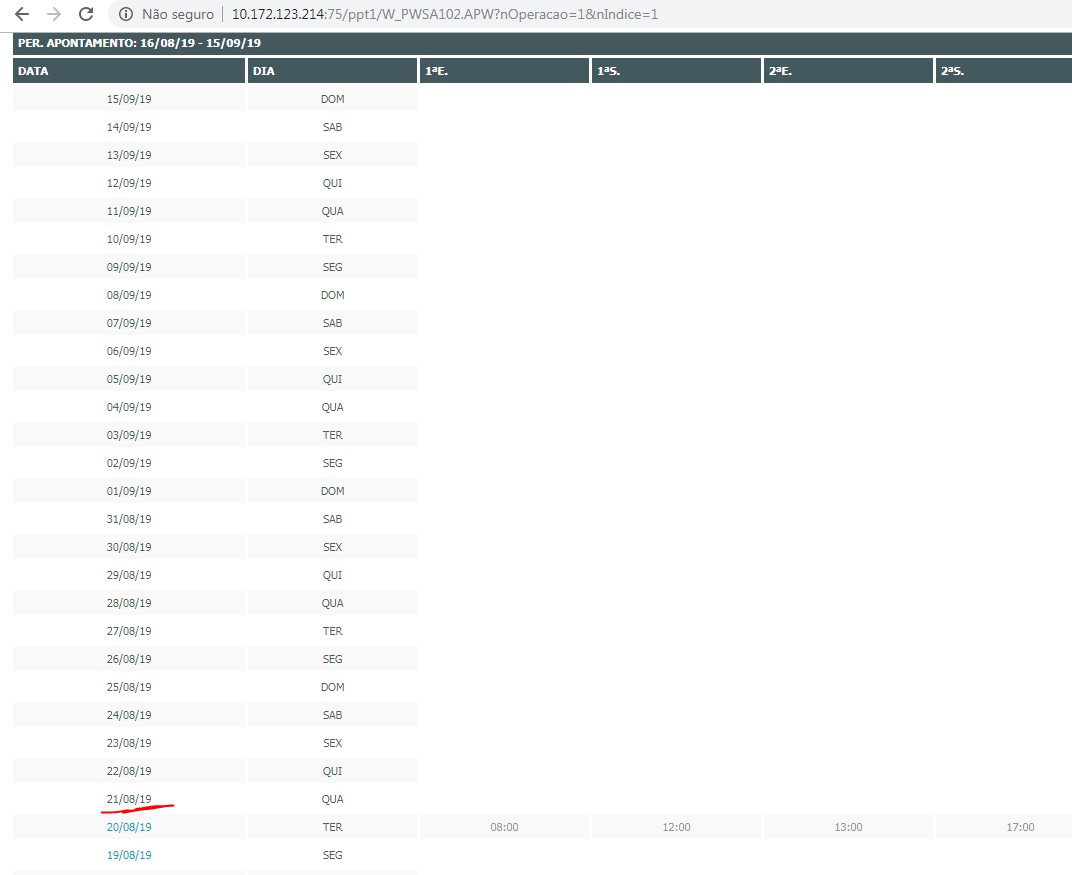Select the 1ªS. column header
Screen dimensions: 1072x875
point(676,71)
